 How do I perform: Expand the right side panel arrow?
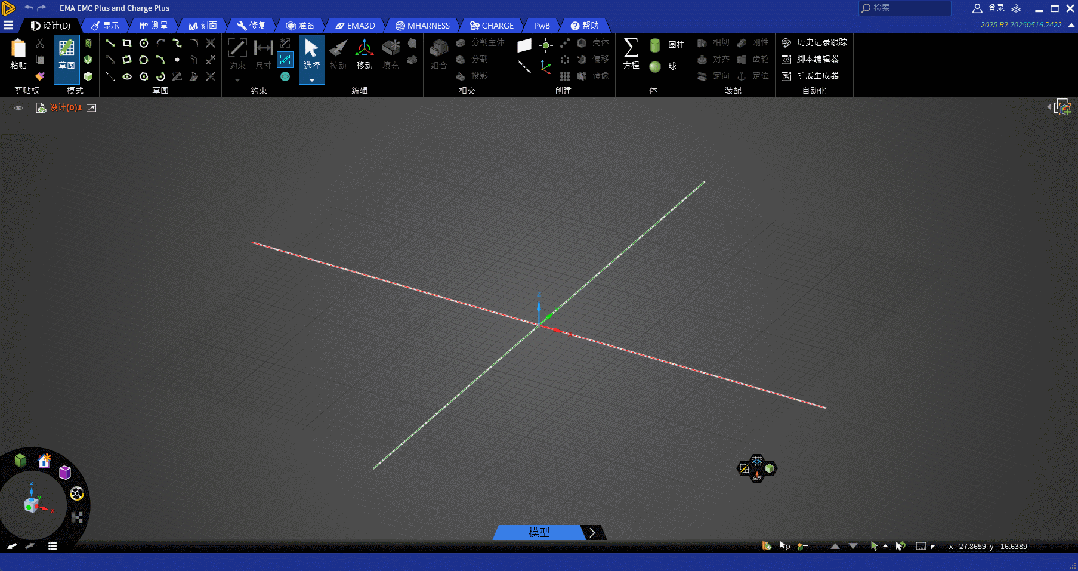pyautogui.click(x=1049, y=107)
